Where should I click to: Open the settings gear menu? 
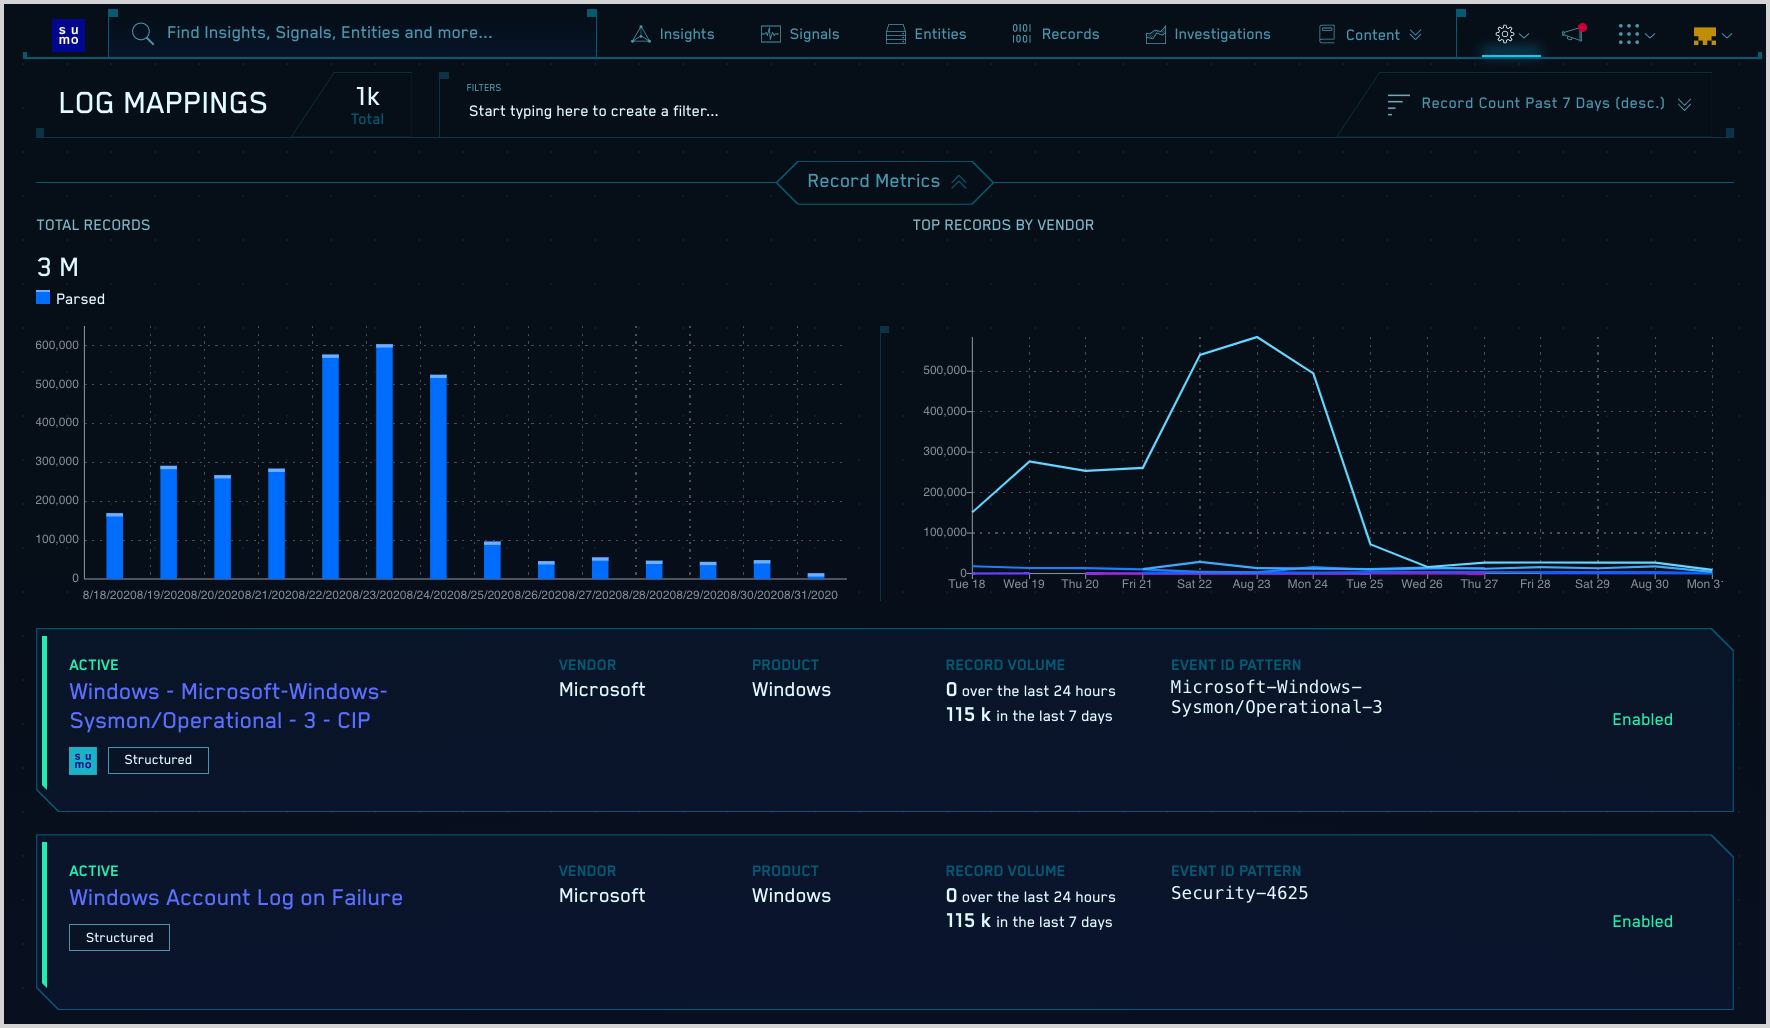pos(1505,34)
